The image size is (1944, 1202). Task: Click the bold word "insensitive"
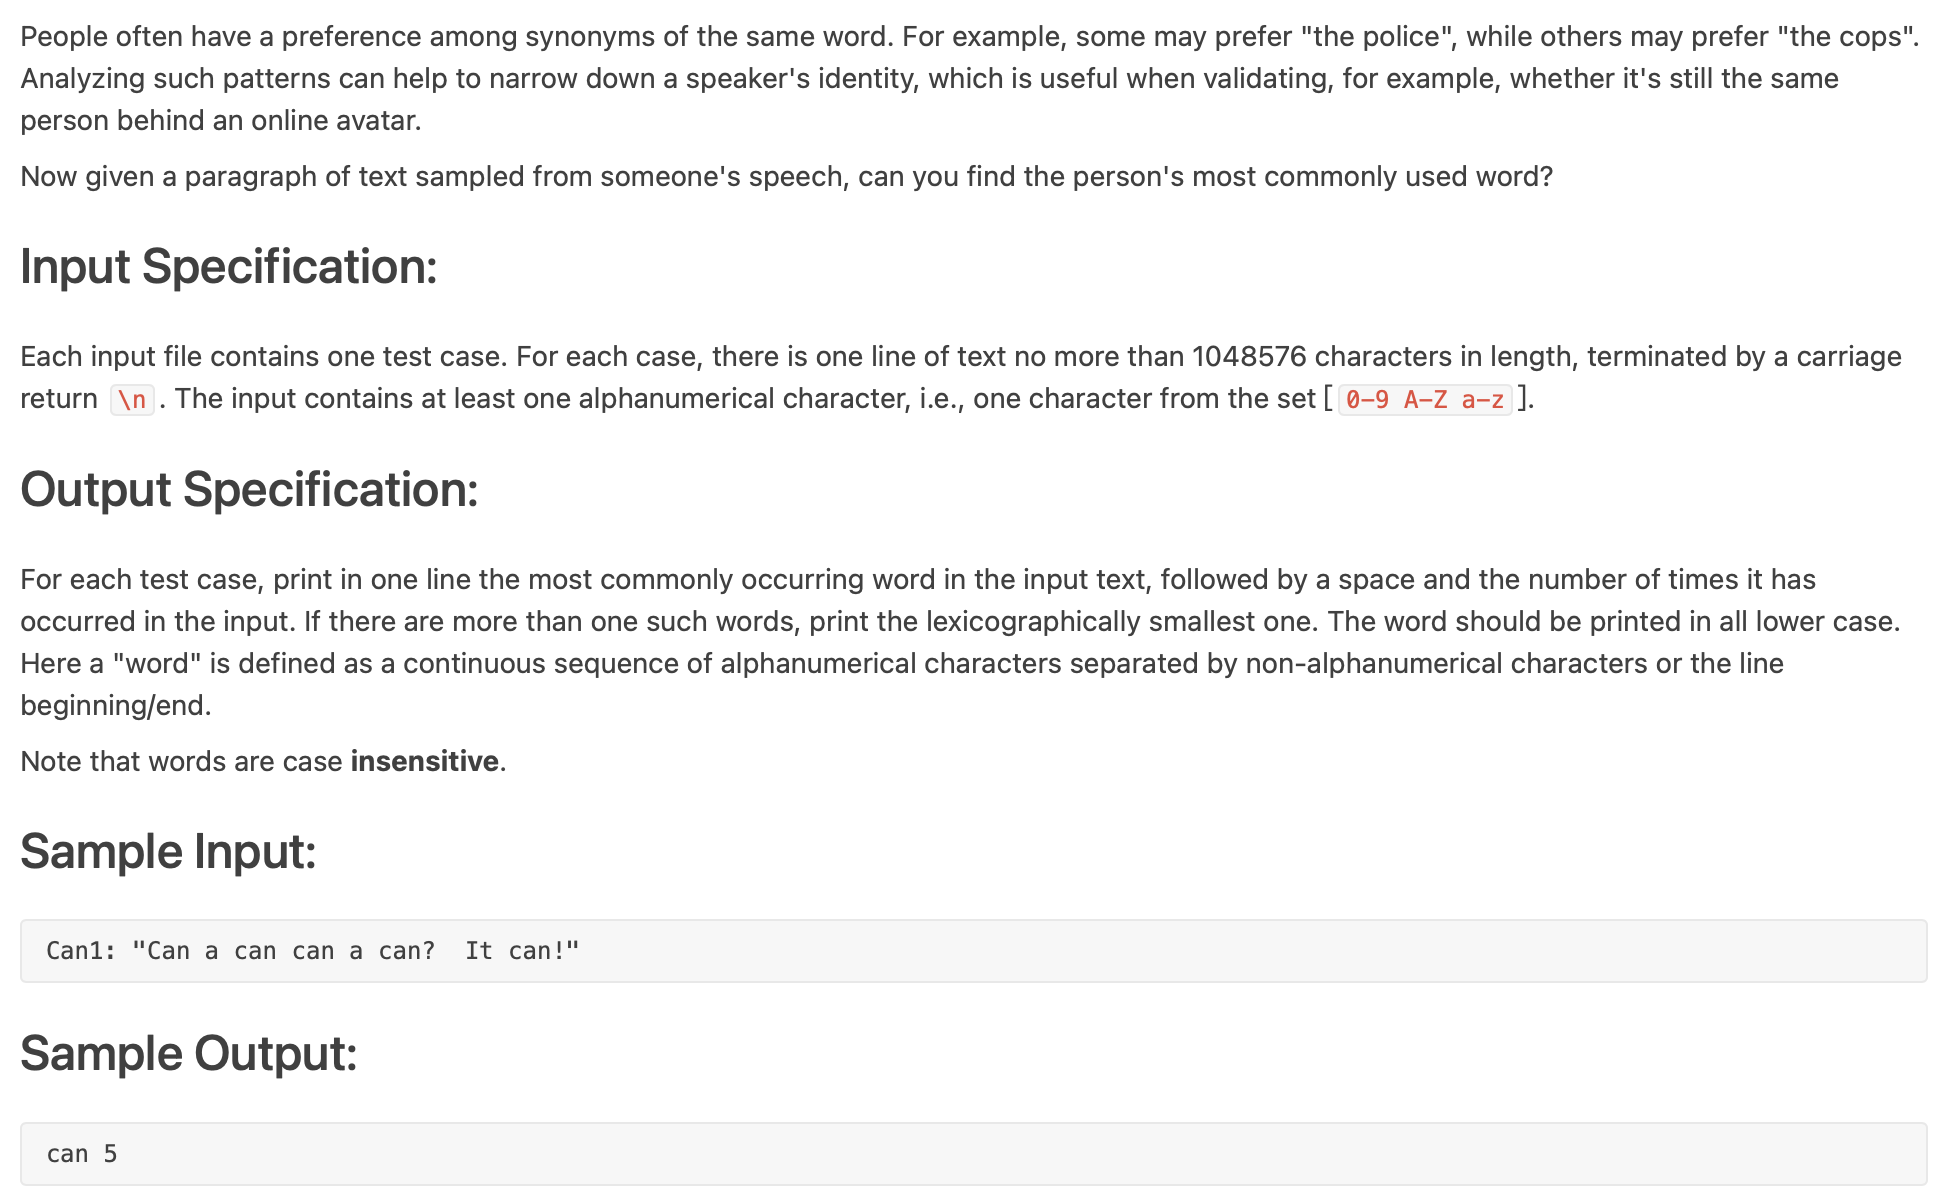[x=424, y=762]
